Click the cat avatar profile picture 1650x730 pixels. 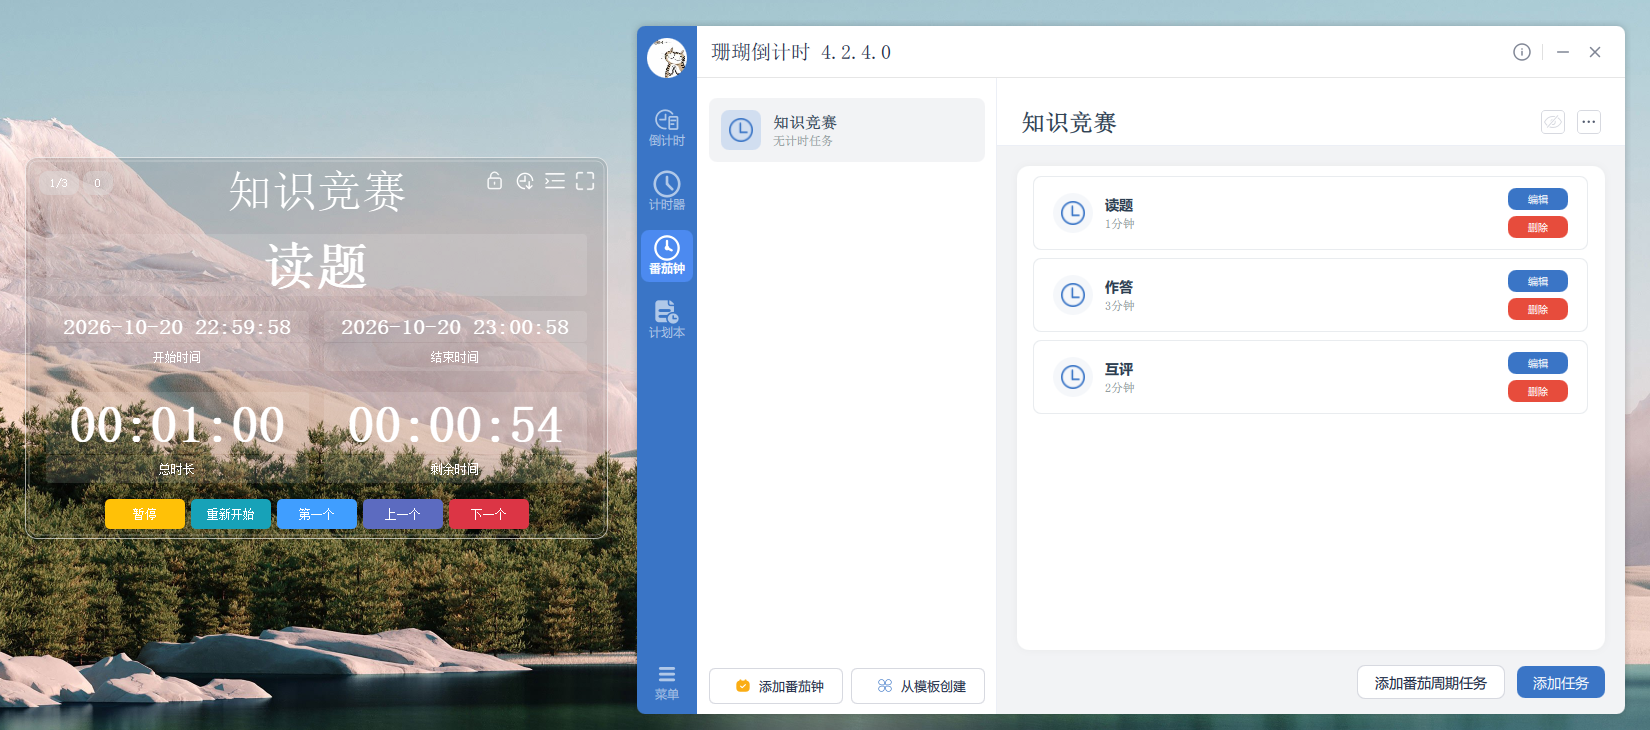(667, 58)
